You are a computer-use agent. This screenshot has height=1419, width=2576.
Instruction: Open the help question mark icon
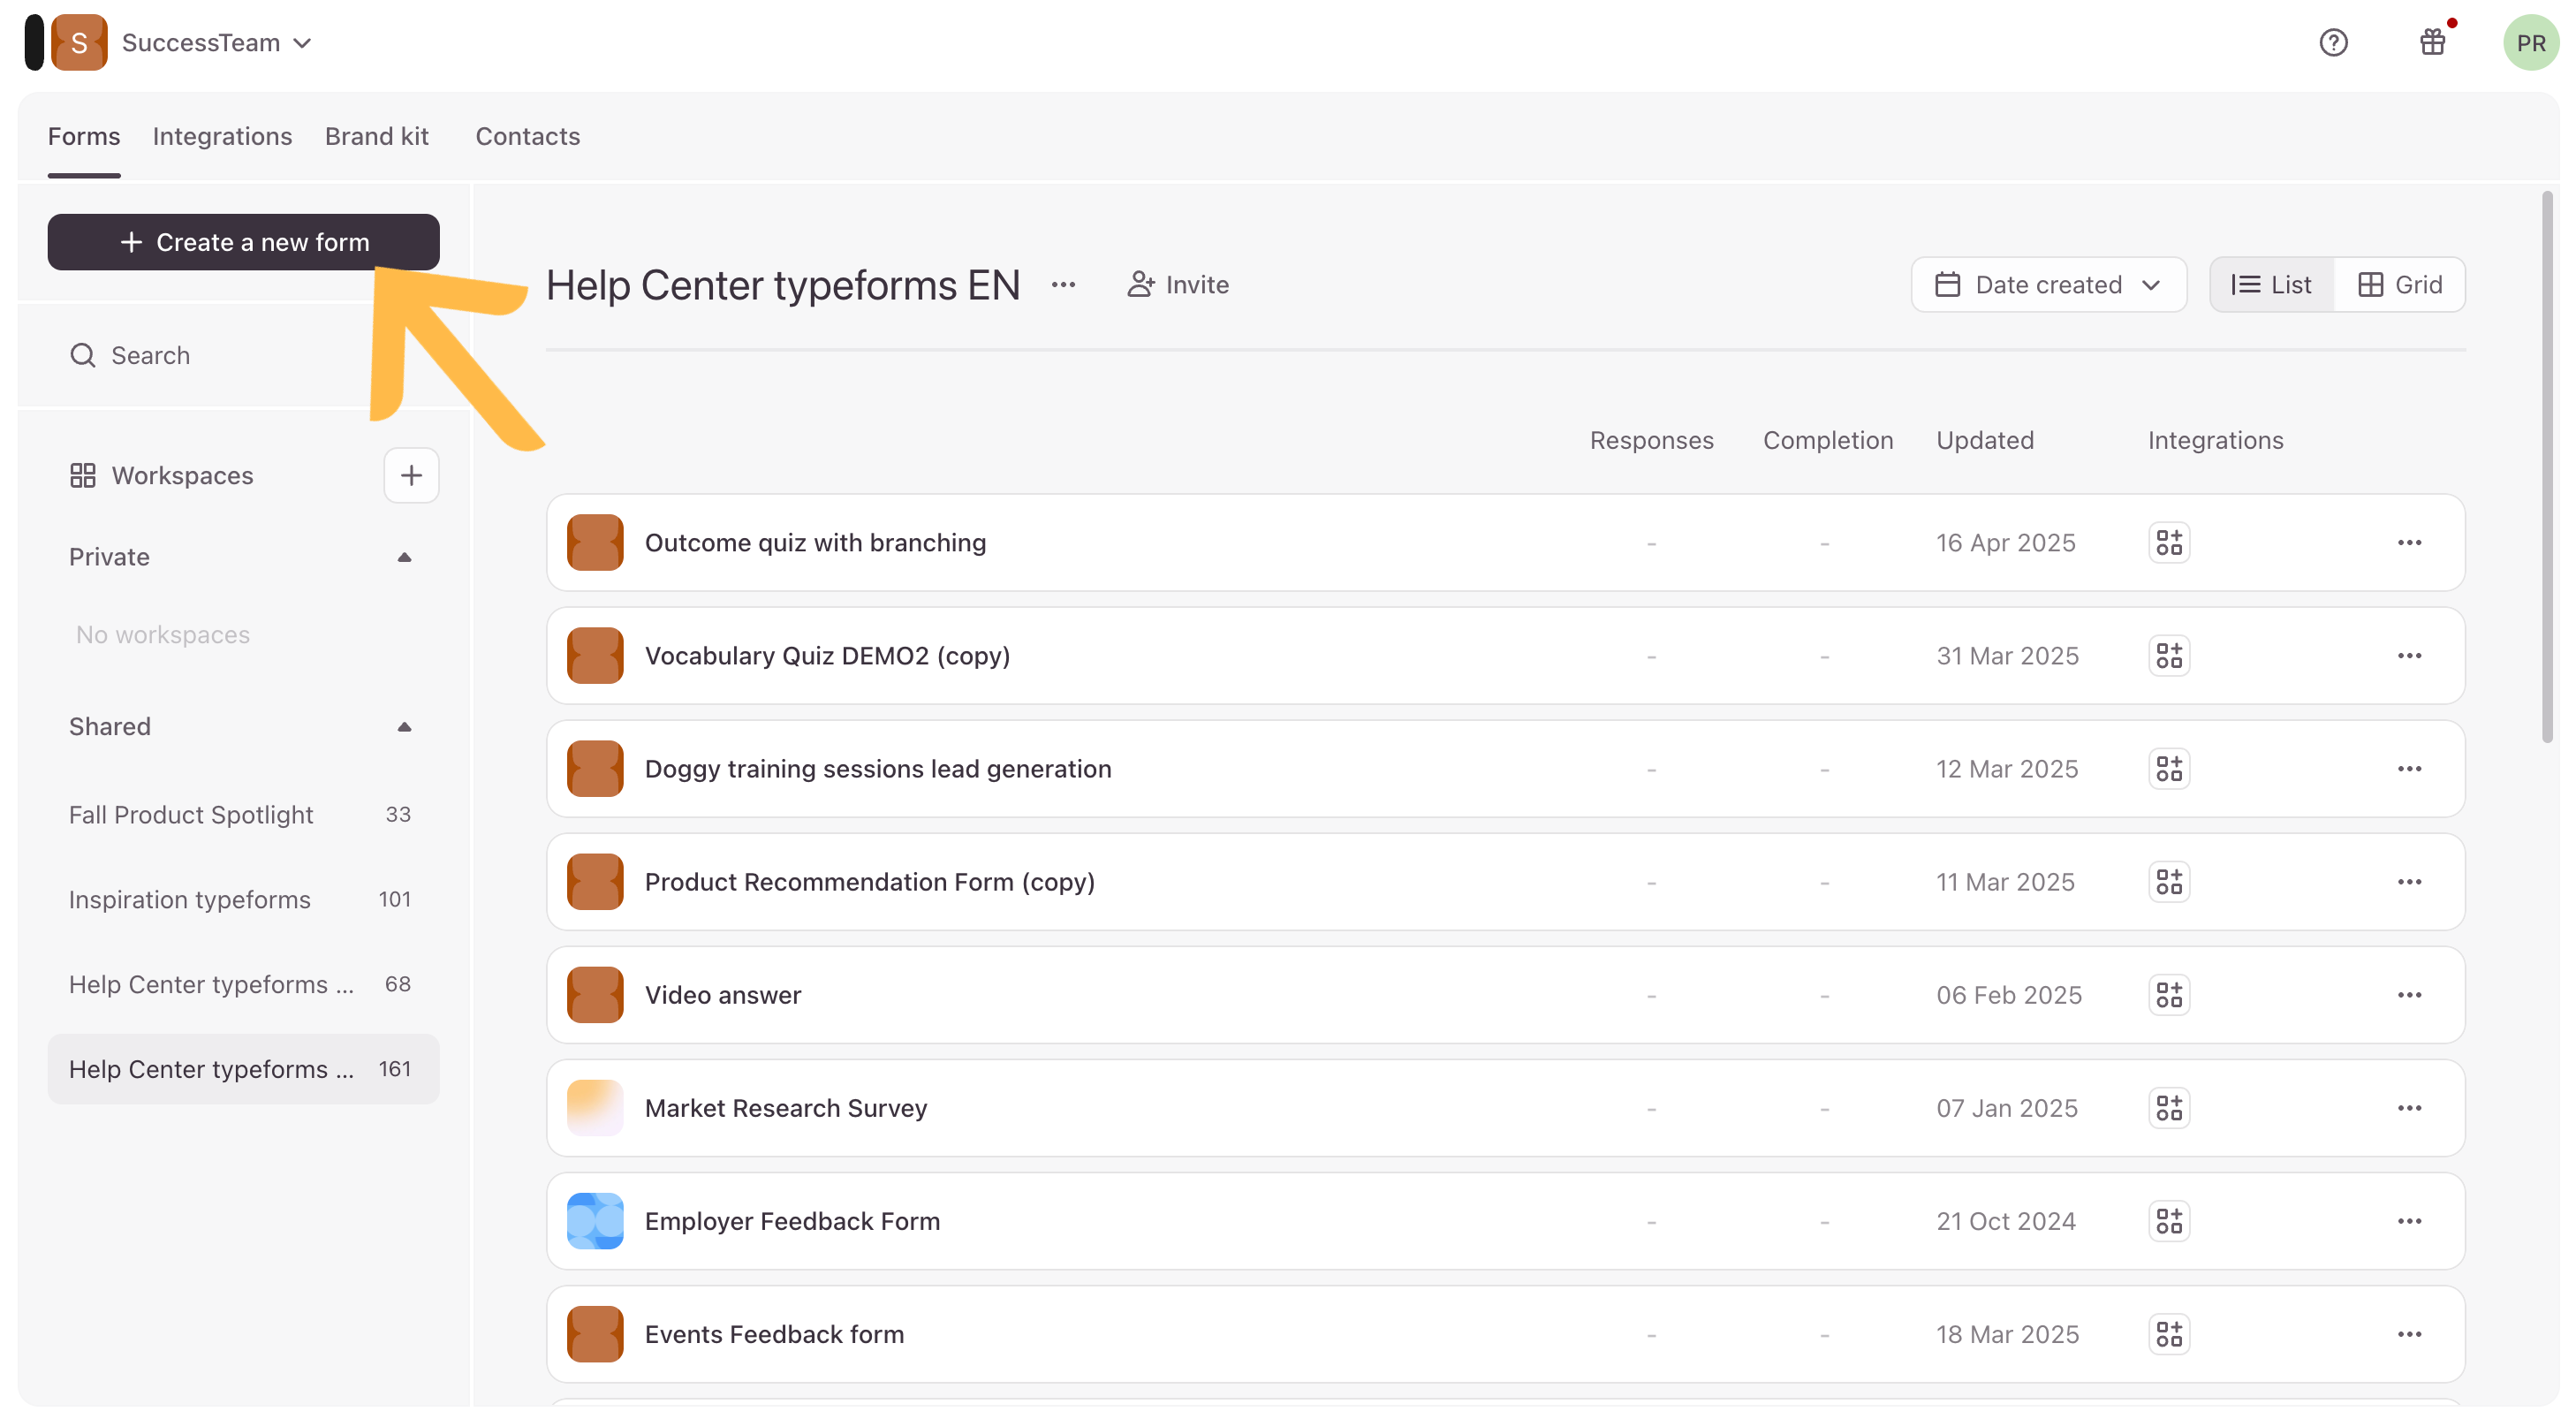(x=2333, y=43)
